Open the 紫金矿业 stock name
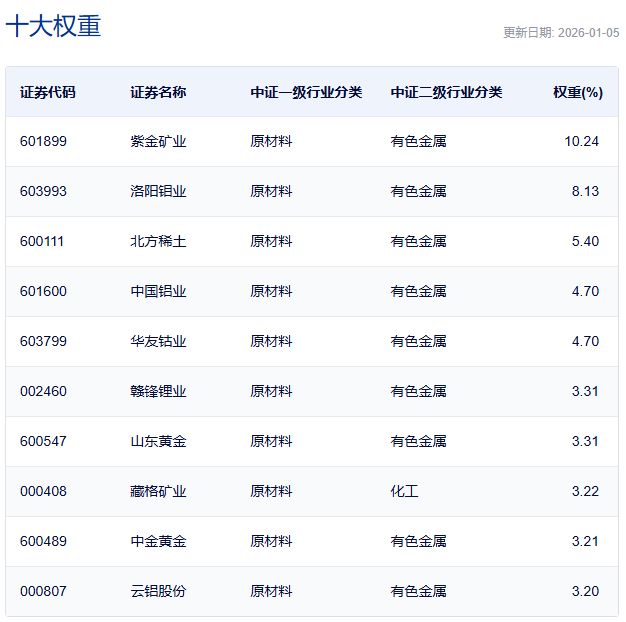The image size is (626, 622). click(x=158, y=141)
